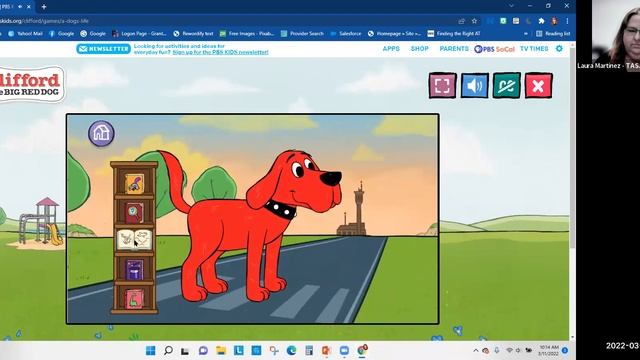640x360 pixels.
Task: Click the microphone icon in system tray
Action: pyautogui.click(x=497, y=350)
